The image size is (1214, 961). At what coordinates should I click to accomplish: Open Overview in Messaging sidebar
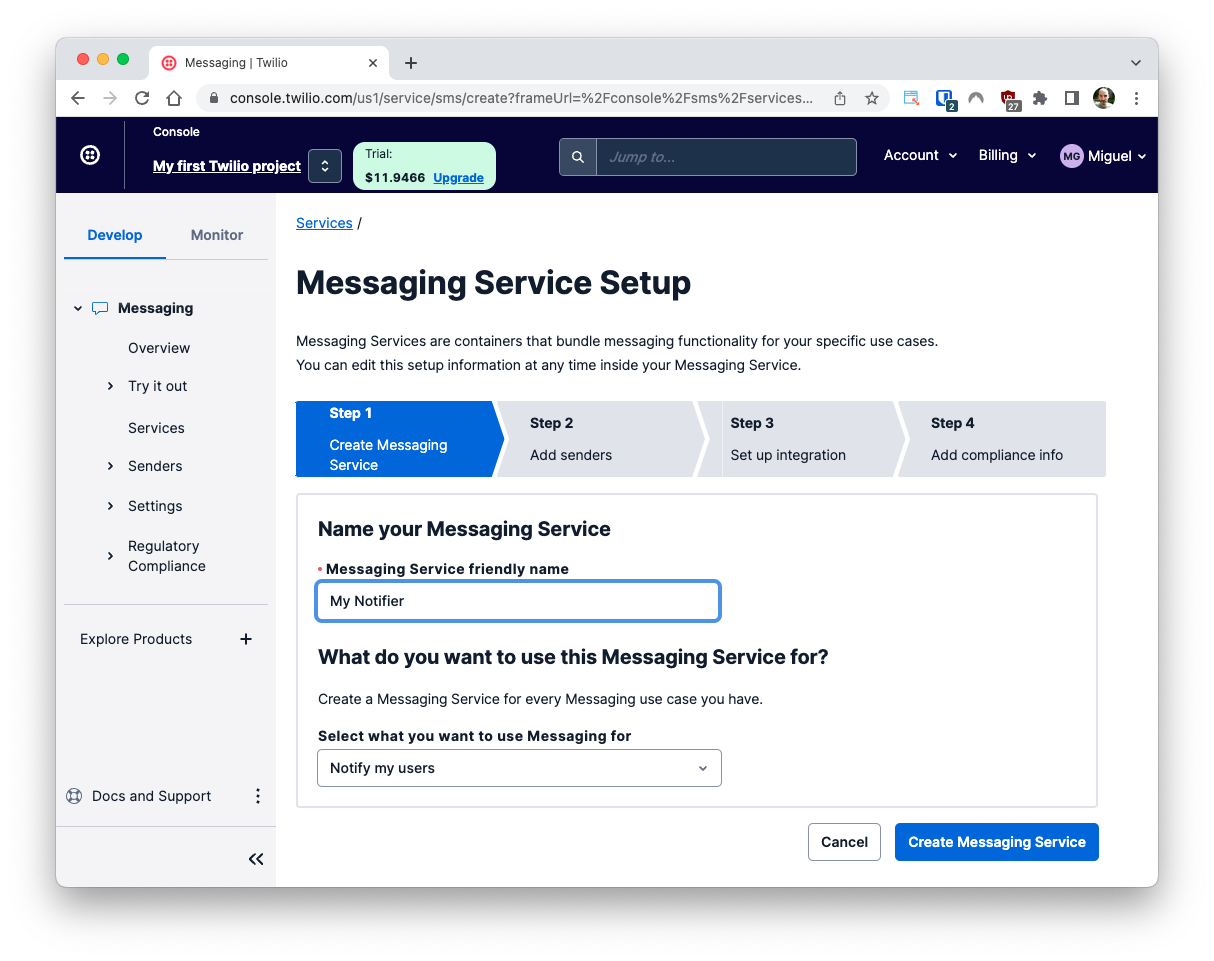[x=159, y=348]
